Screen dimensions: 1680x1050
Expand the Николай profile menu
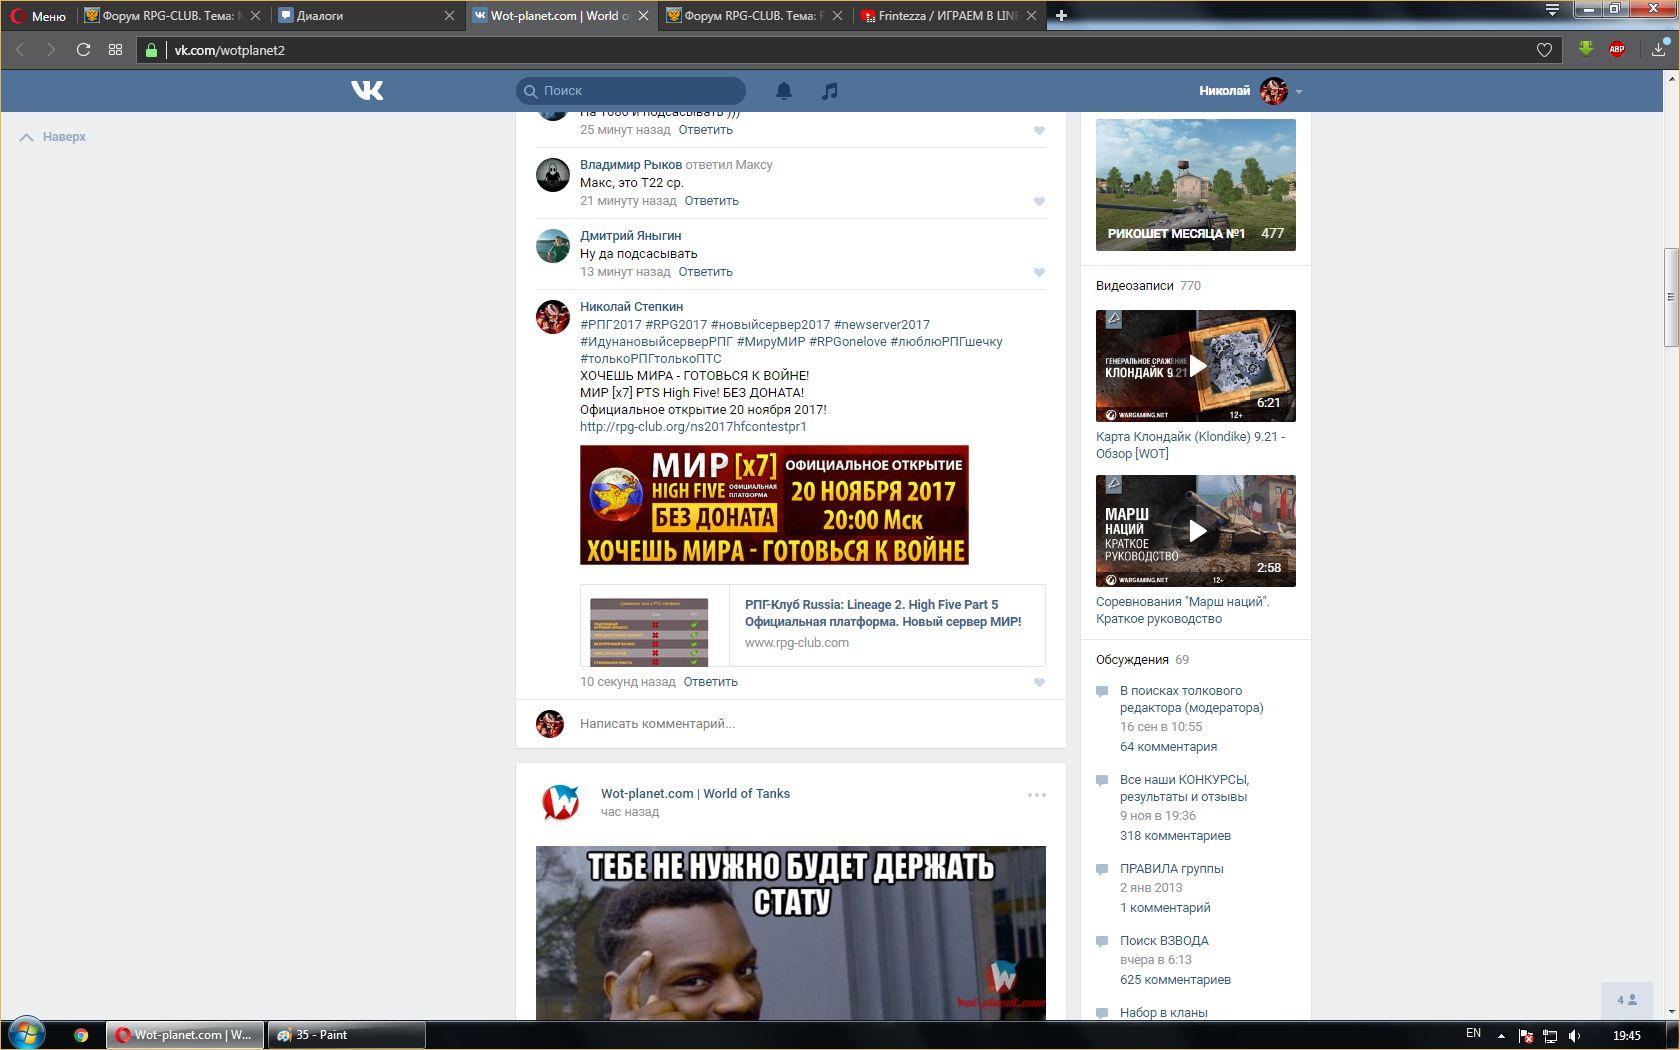point(1251,91)
